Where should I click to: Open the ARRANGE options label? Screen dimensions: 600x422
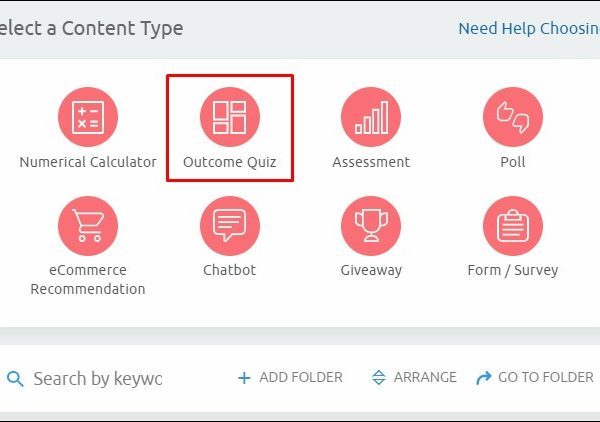(x=425, y=378)
